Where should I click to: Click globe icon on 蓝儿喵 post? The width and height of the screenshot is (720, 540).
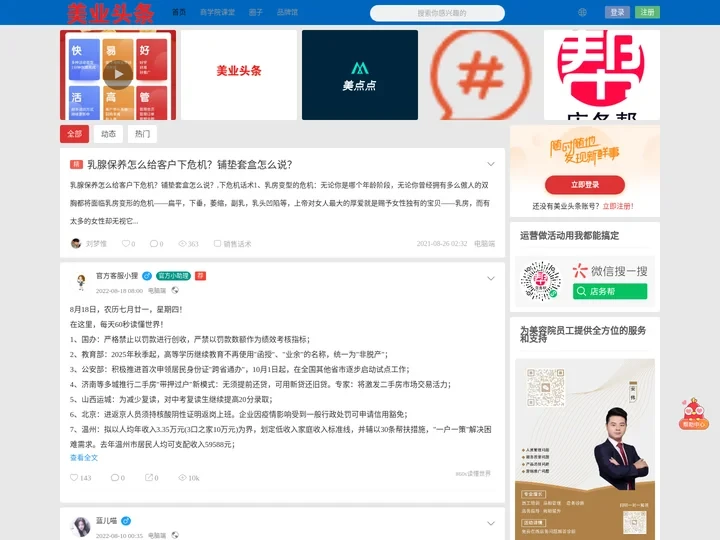click(175, 535)
